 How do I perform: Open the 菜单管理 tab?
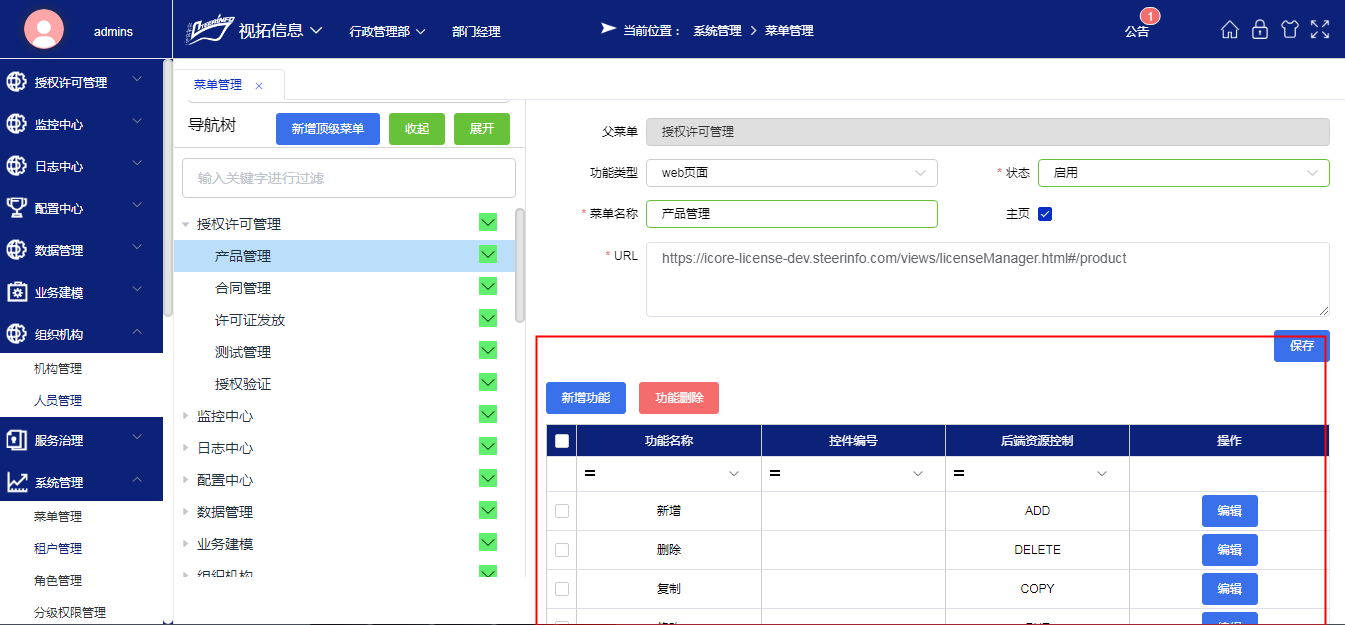(217, 85)
